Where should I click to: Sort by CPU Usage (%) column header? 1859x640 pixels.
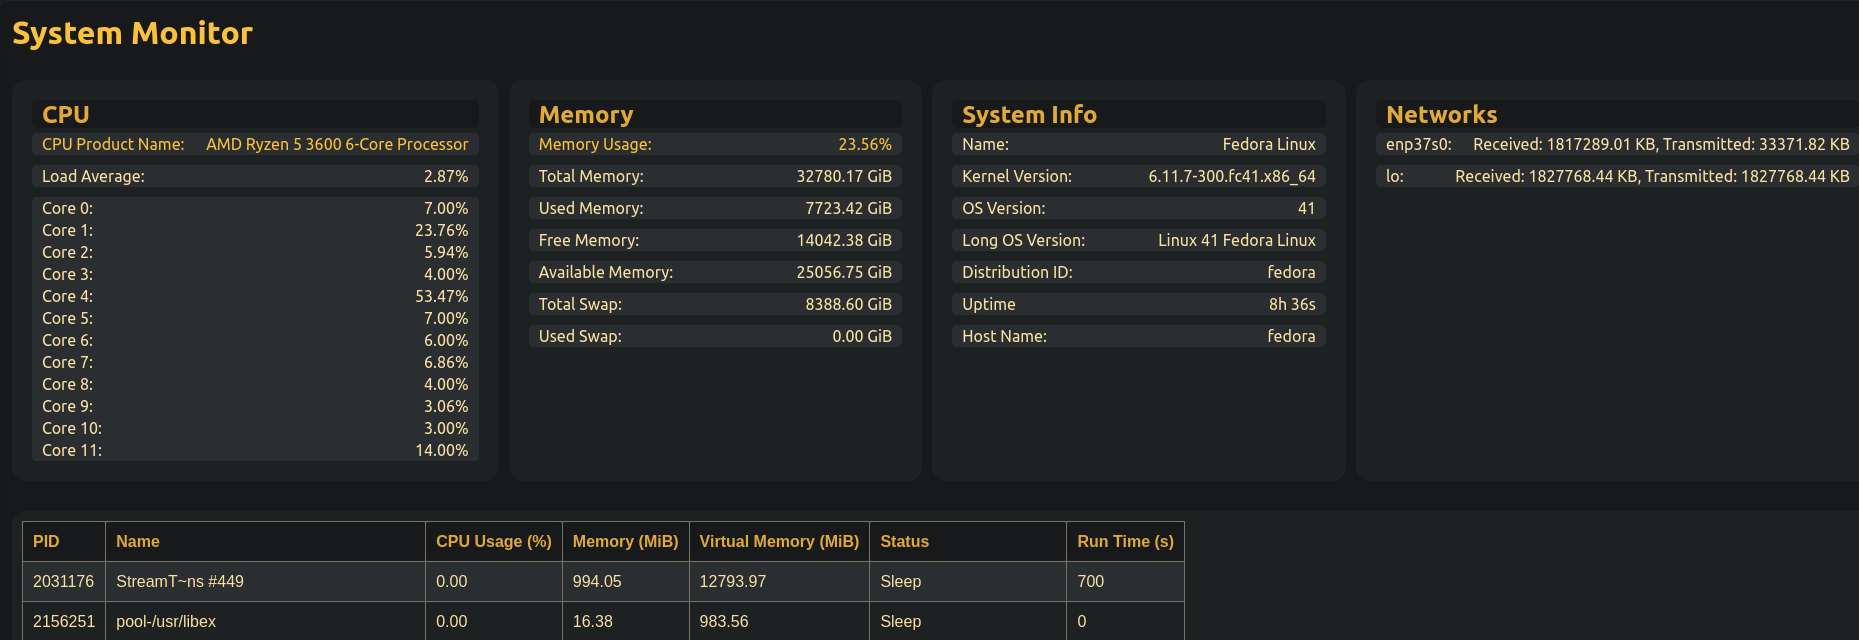click(494, 541)
